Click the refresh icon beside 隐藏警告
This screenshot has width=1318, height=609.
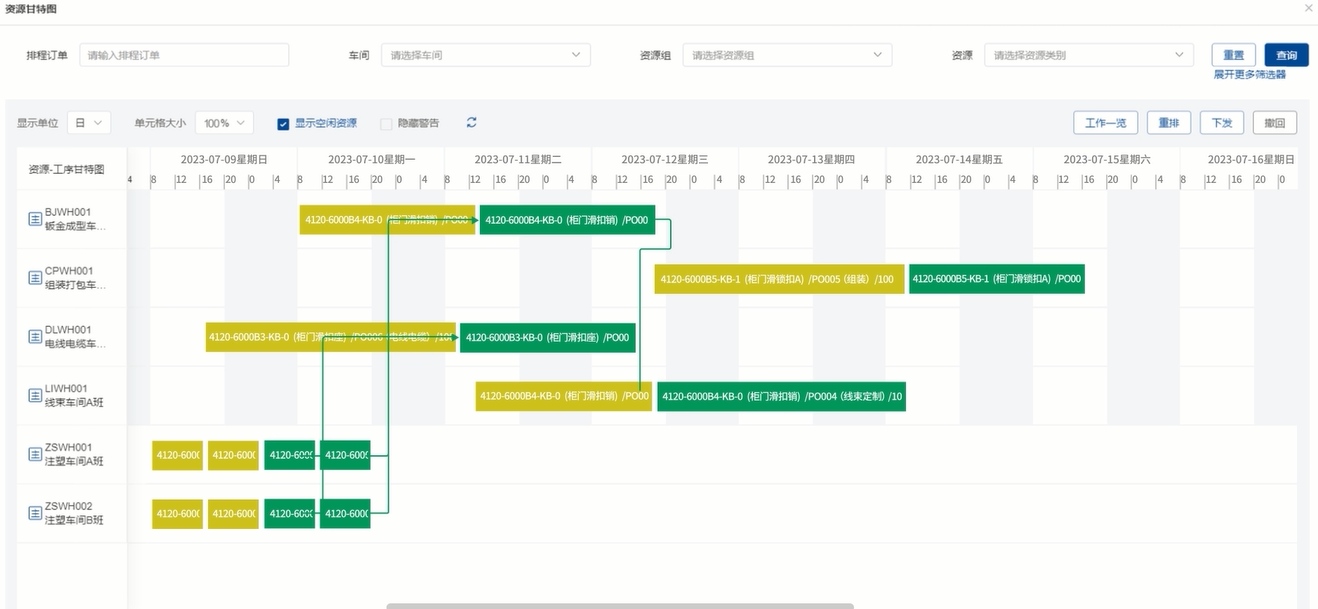coord(471,123)
